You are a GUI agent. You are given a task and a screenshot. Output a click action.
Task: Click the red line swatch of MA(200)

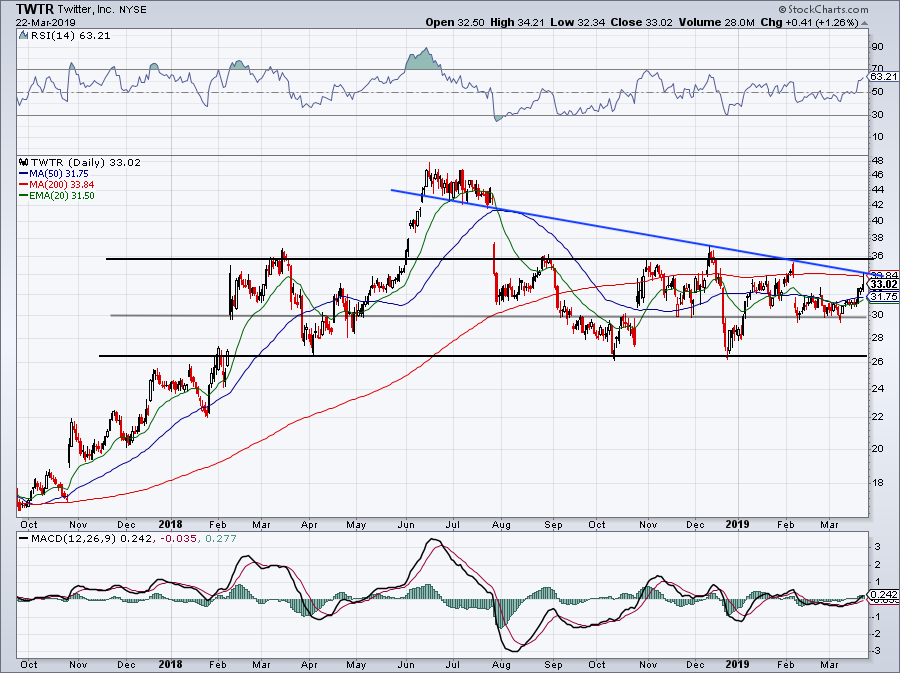tap(24, 185)
